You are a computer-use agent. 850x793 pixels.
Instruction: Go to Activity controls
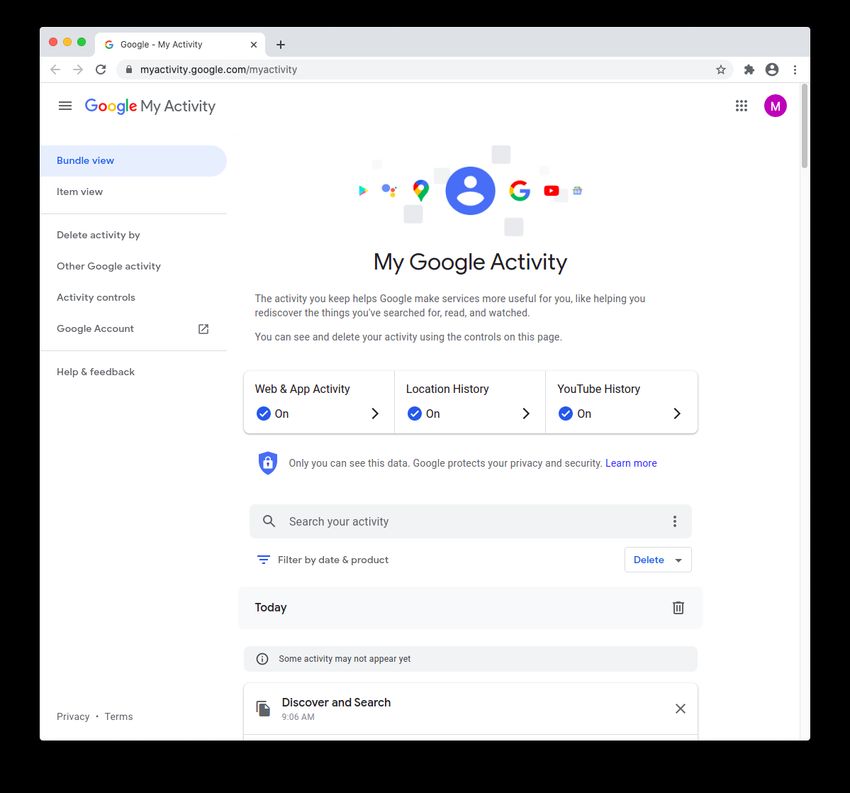(x=96, y=297)
